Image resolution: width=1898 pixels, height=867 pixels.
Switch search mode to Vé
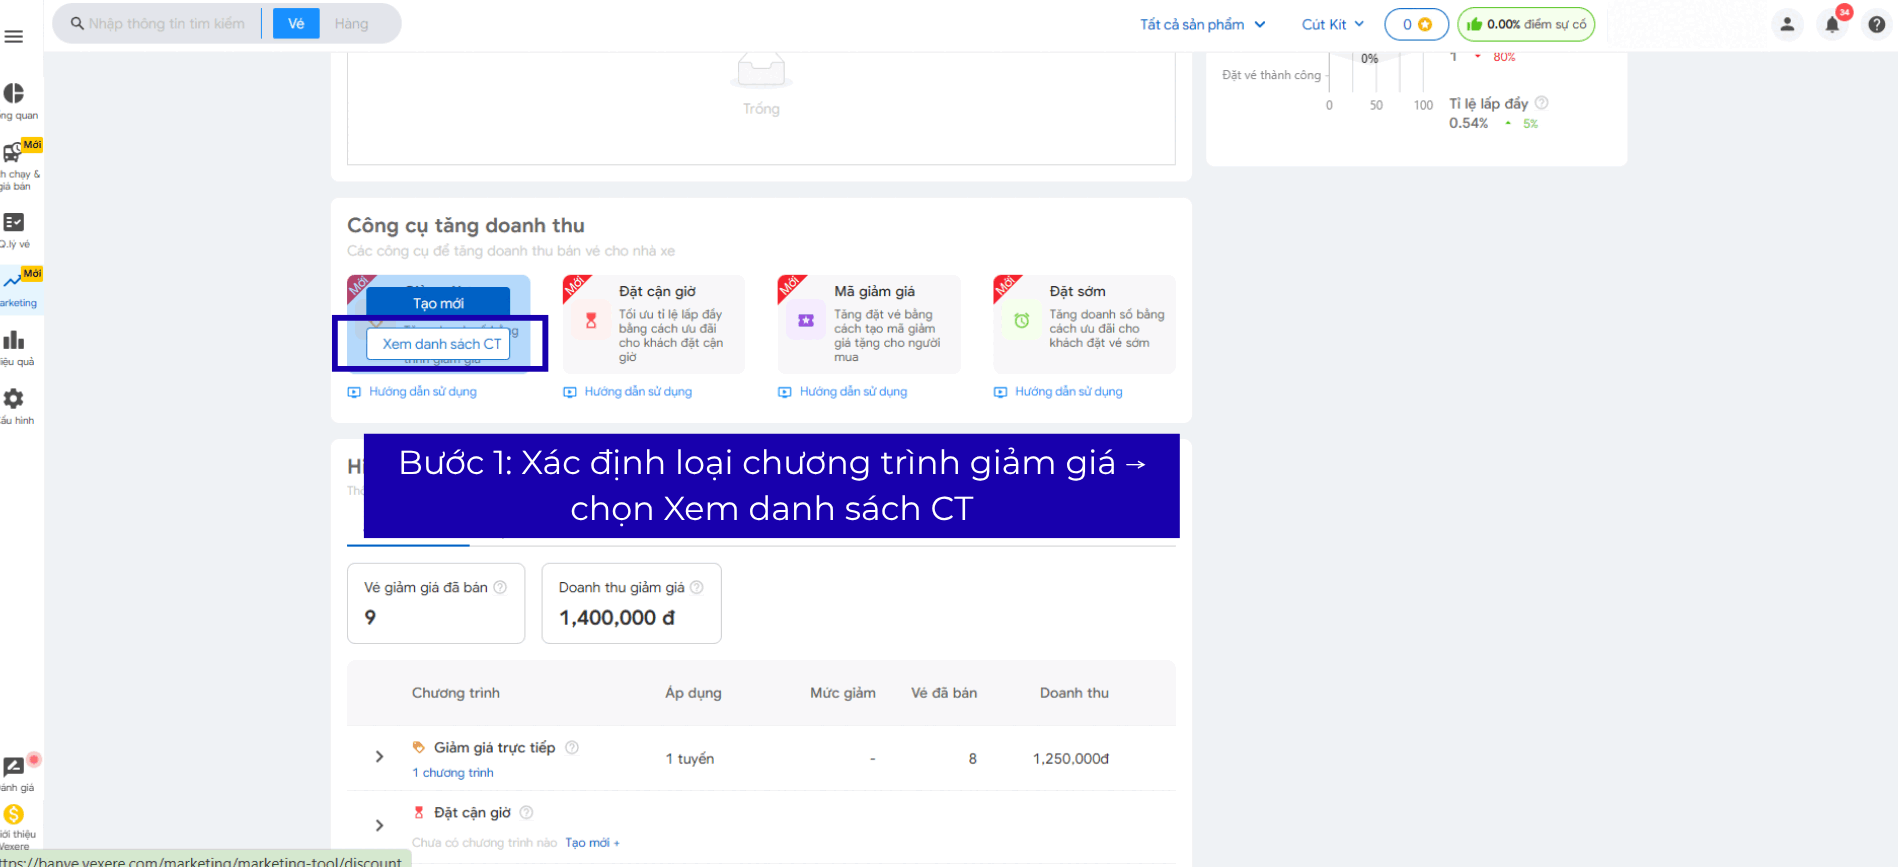coord(296,24)
